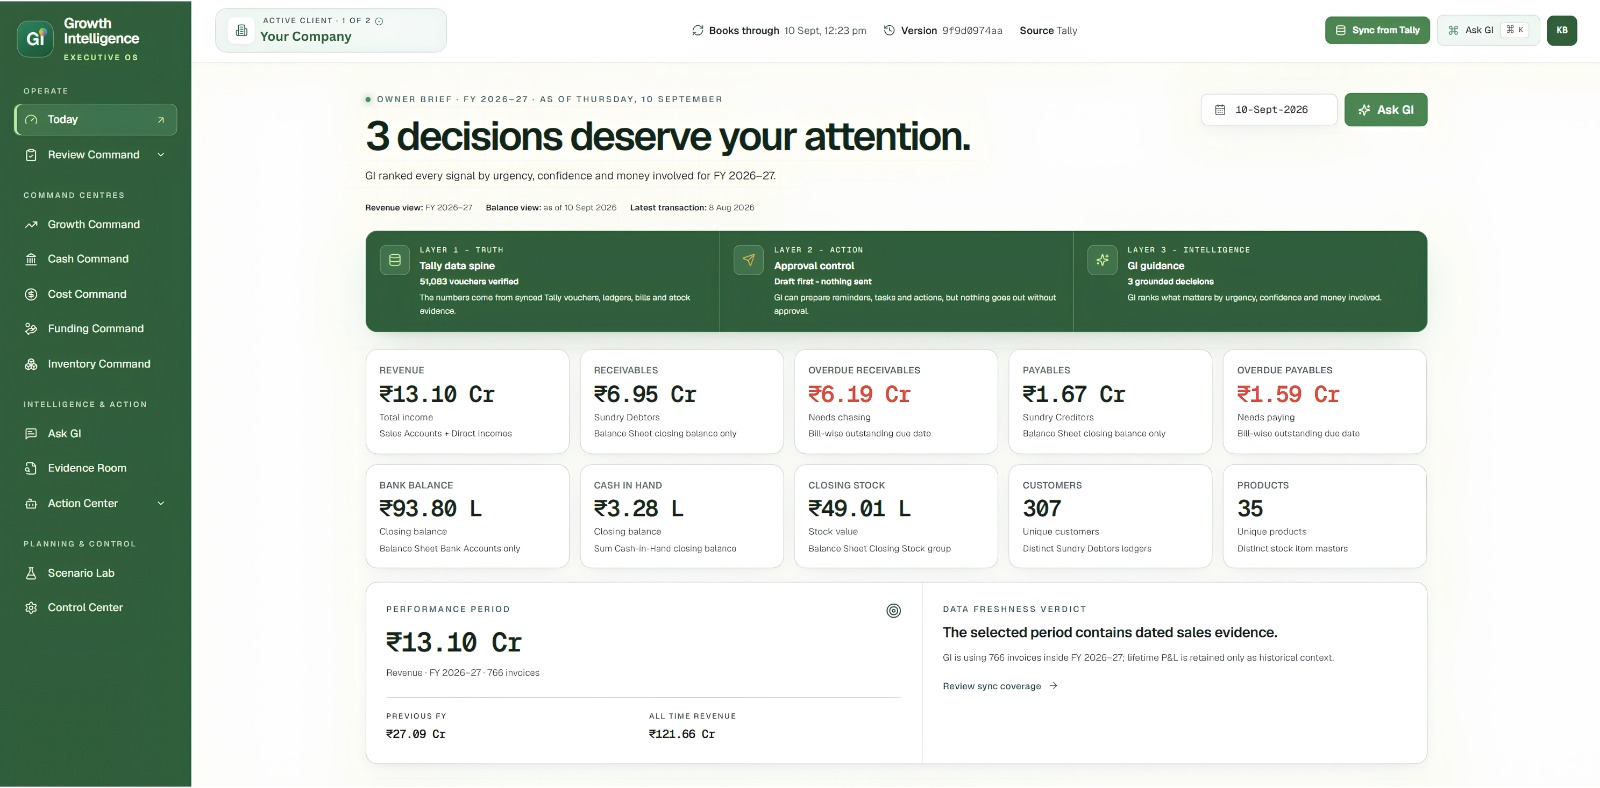Click the Draft first - nothing sent text
Image resolution: width=1600 pixels, height=788 pixels.
823,282
